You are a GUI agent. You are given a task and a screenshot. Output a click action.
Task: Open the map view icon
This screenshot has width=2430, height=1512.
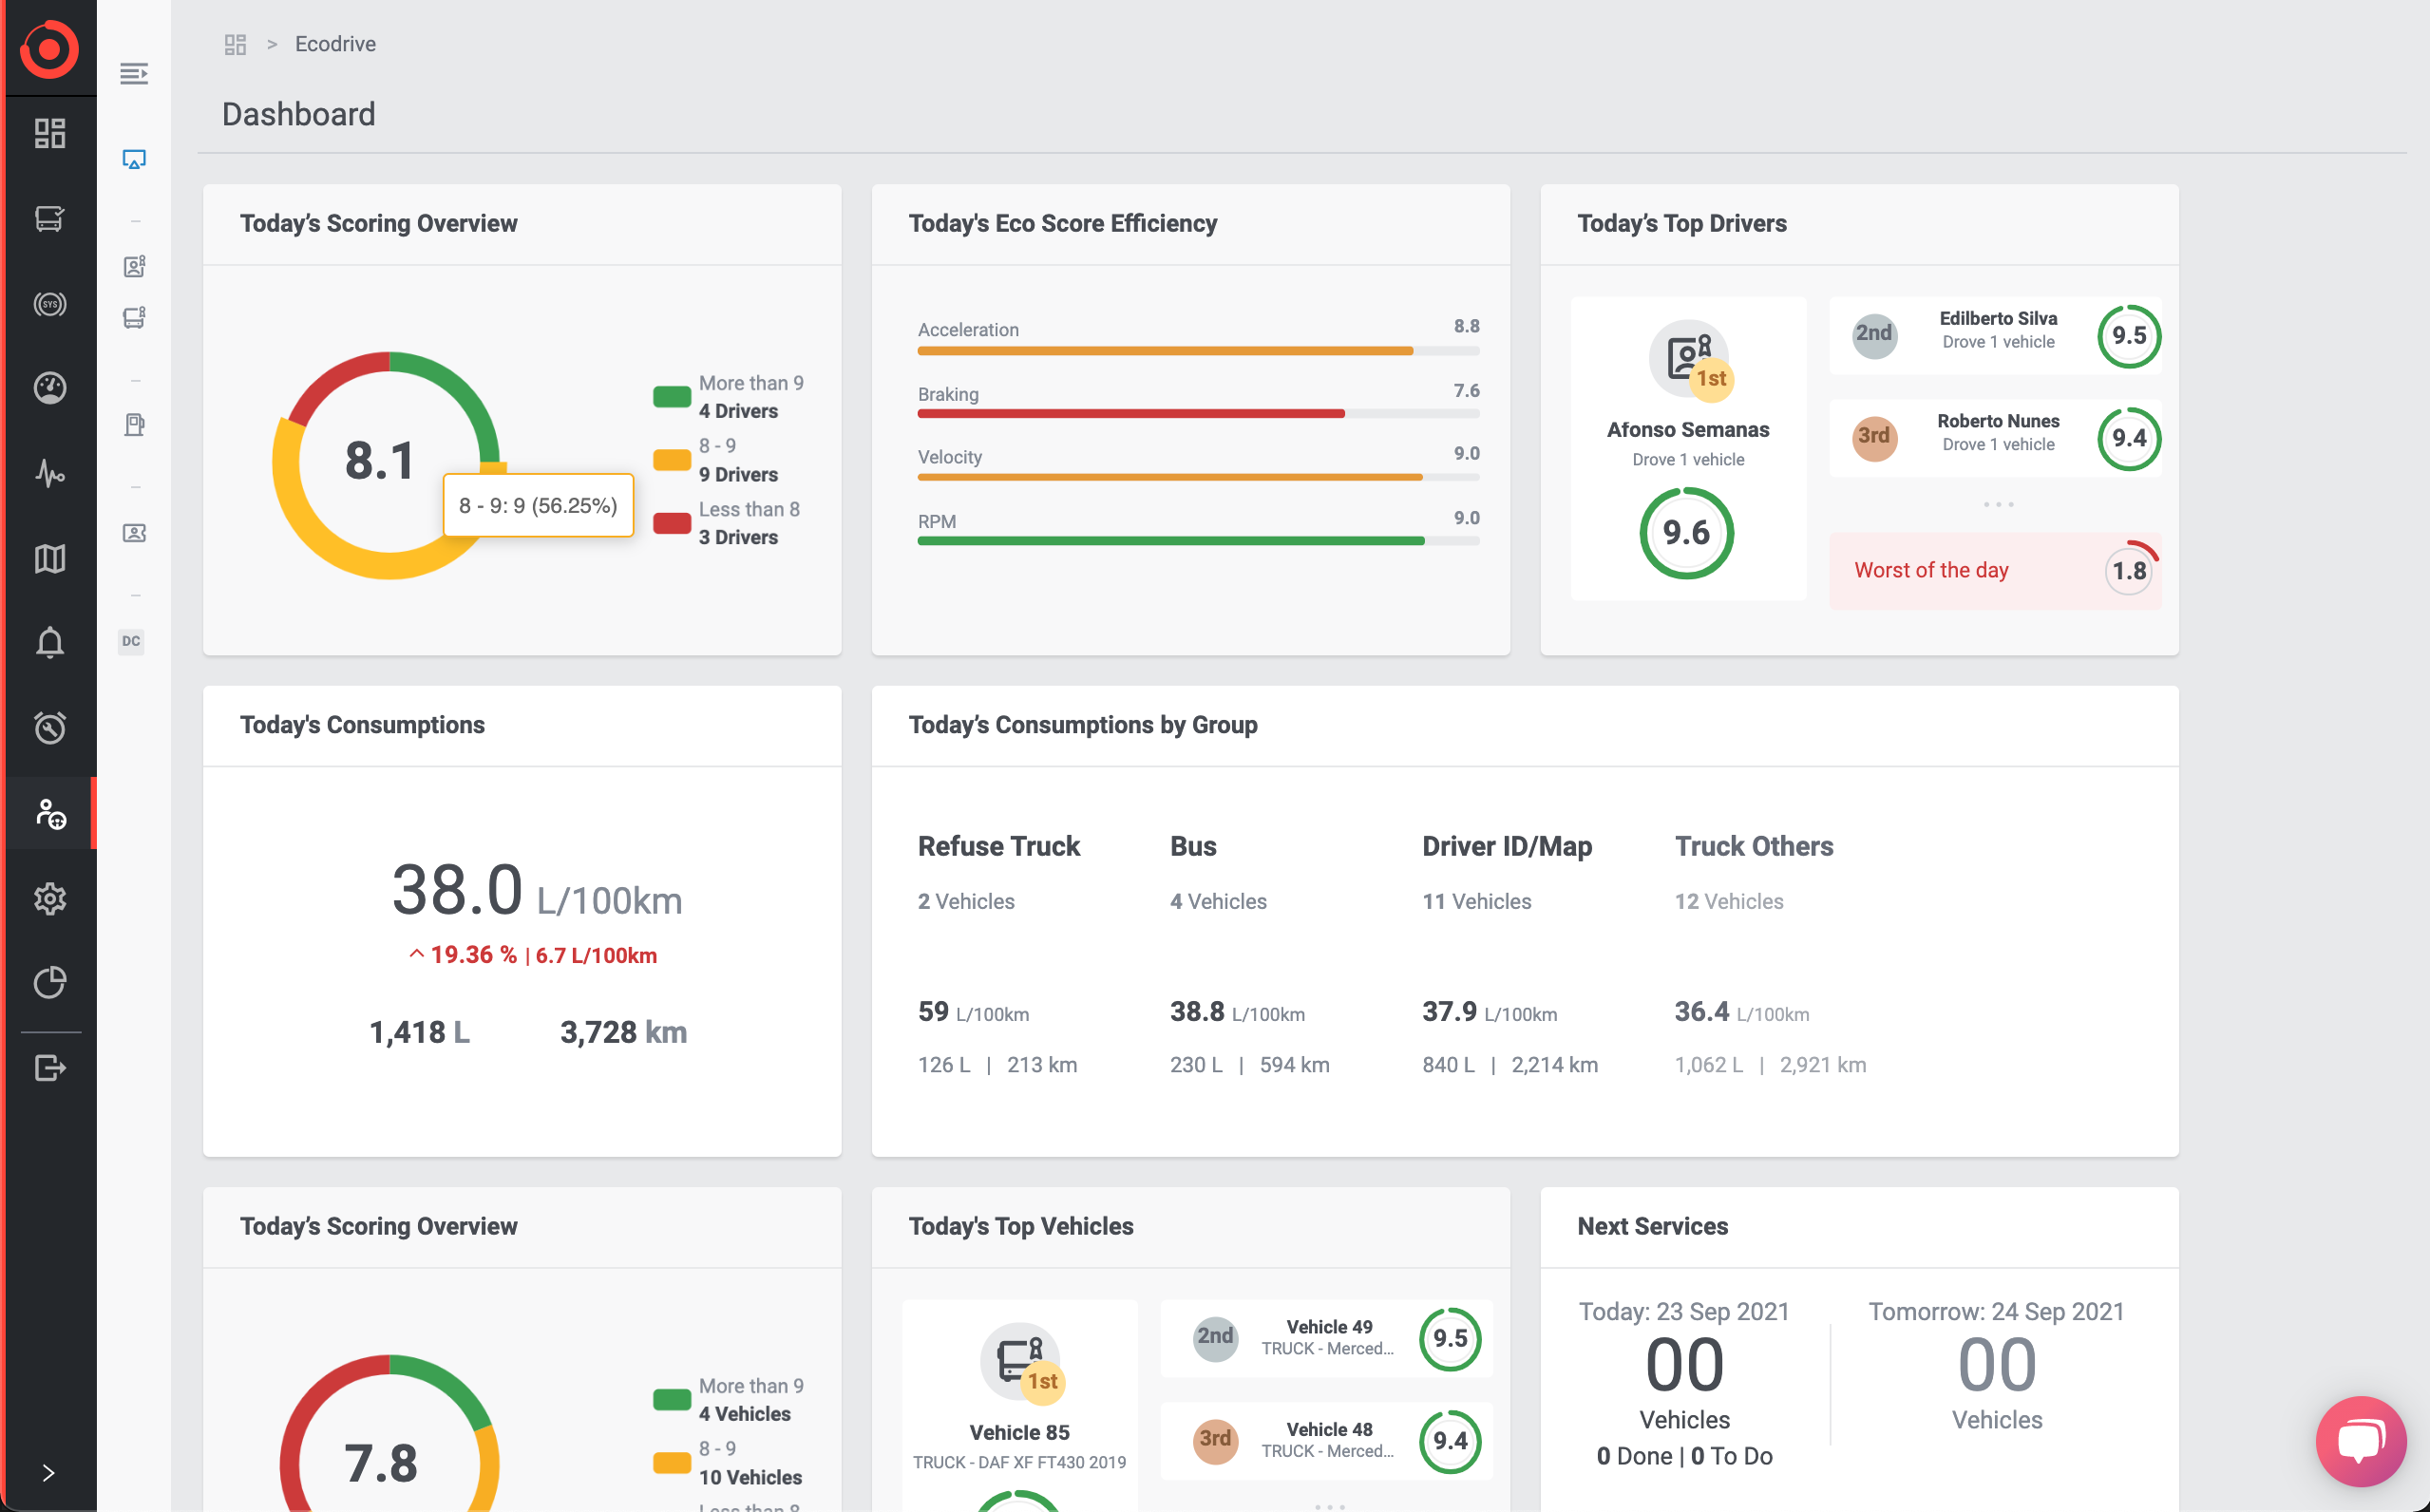pyautogui.click(x=50, y=558)
